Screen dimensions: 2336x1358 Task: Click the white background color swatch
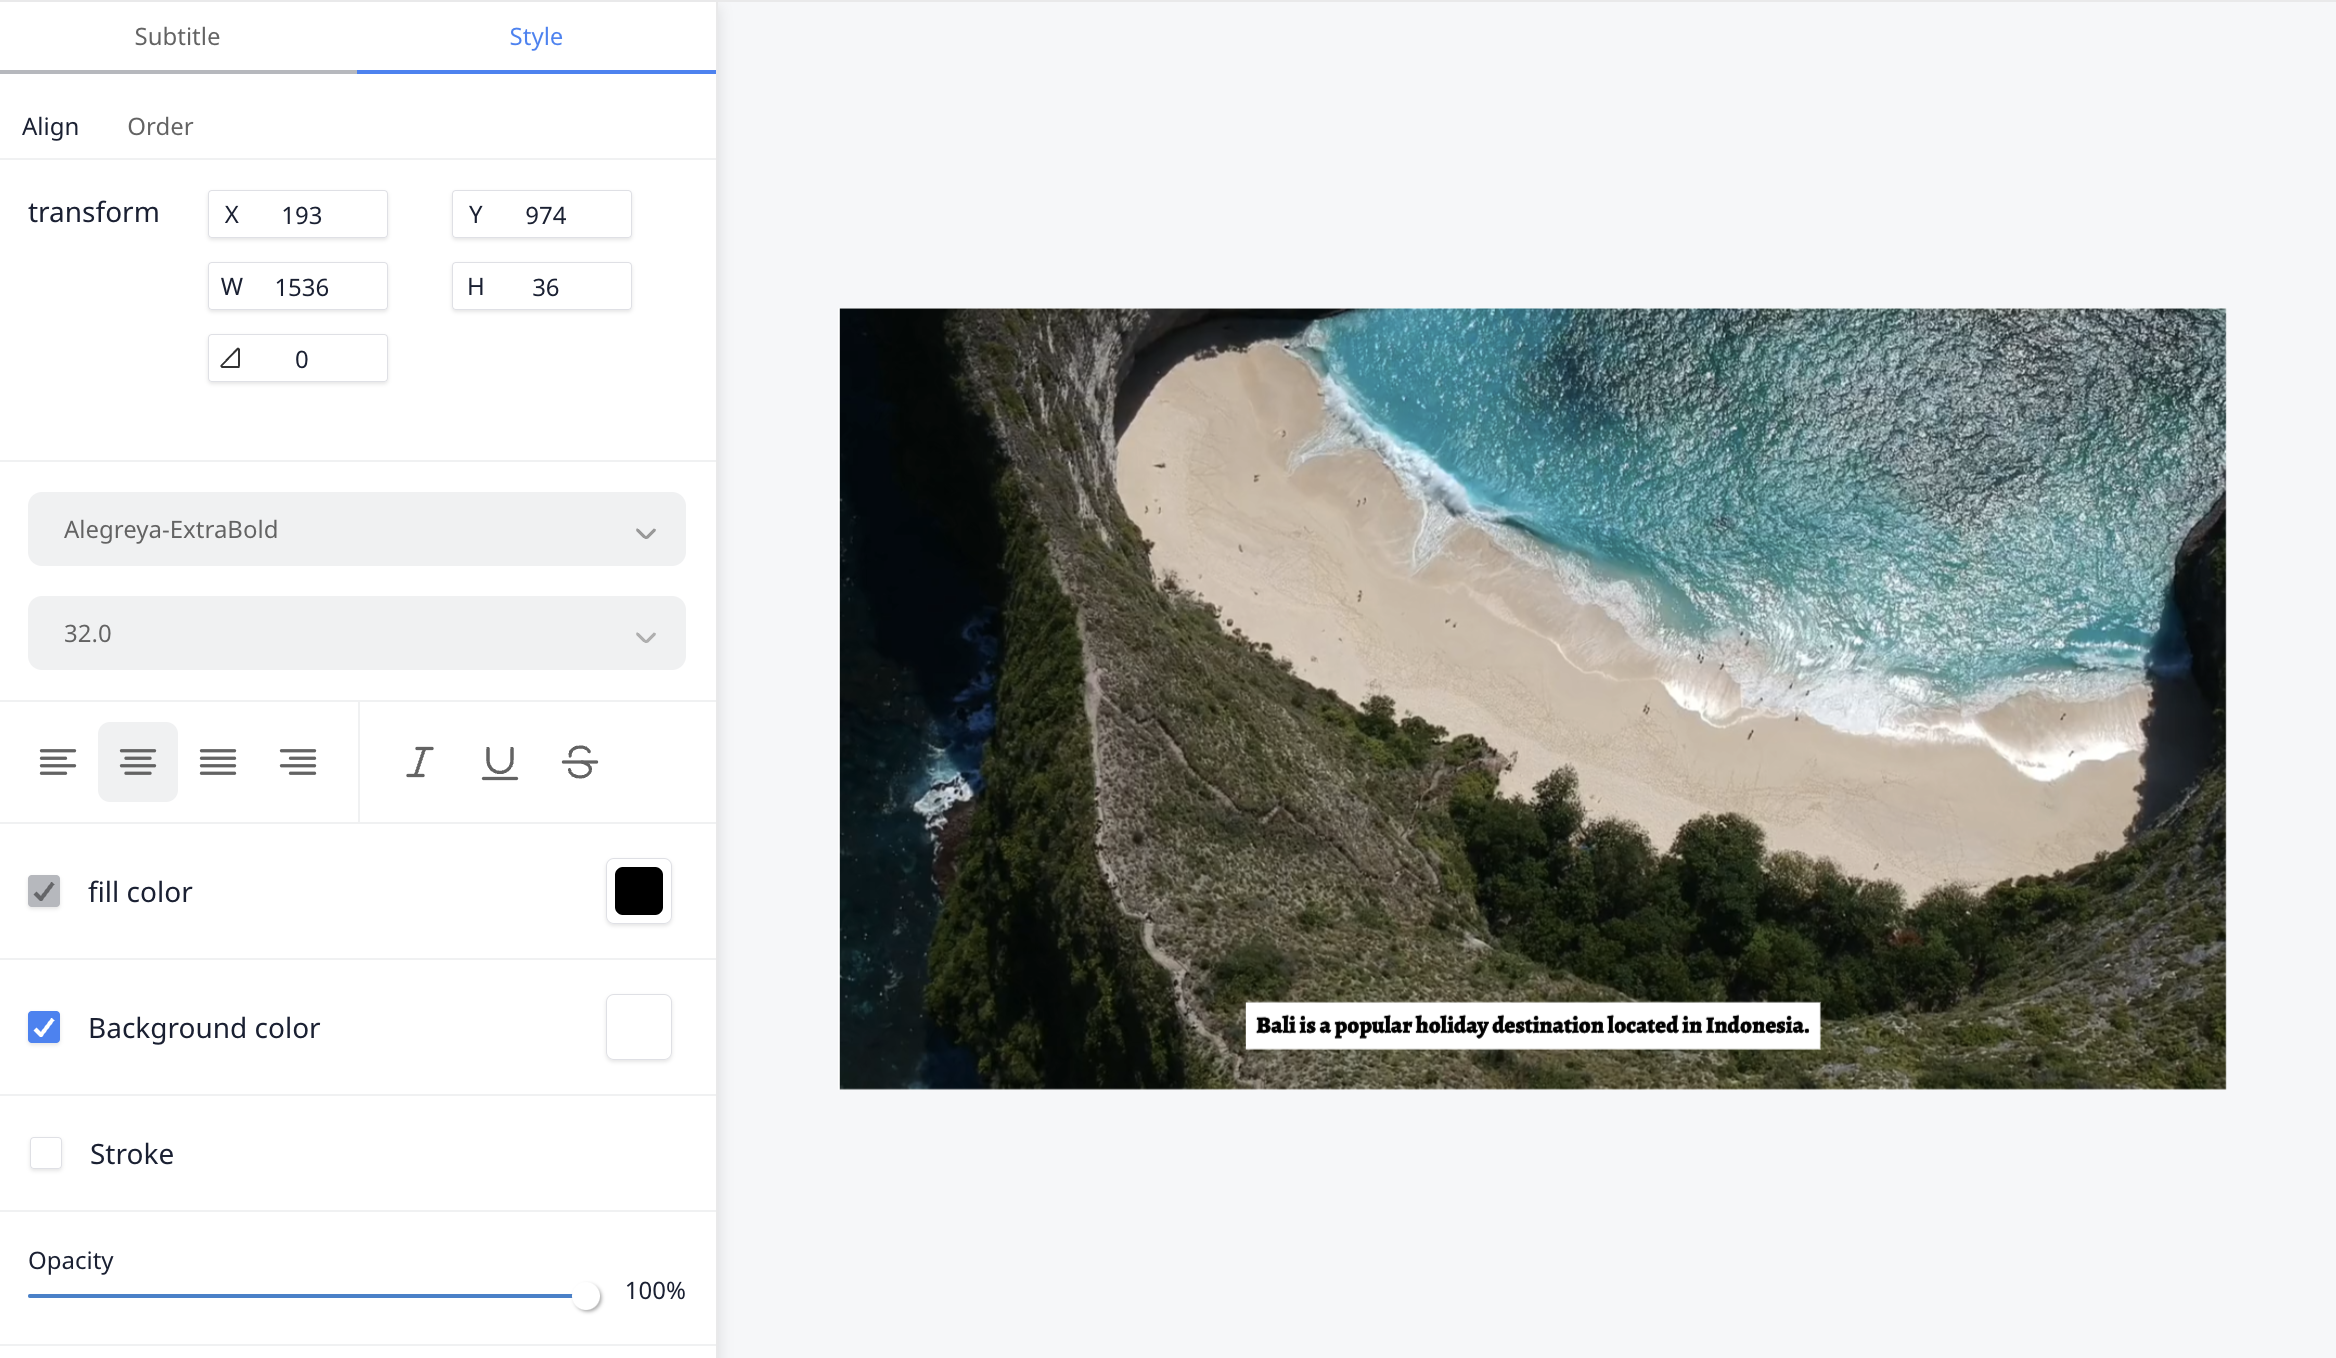click(638, 1027)
